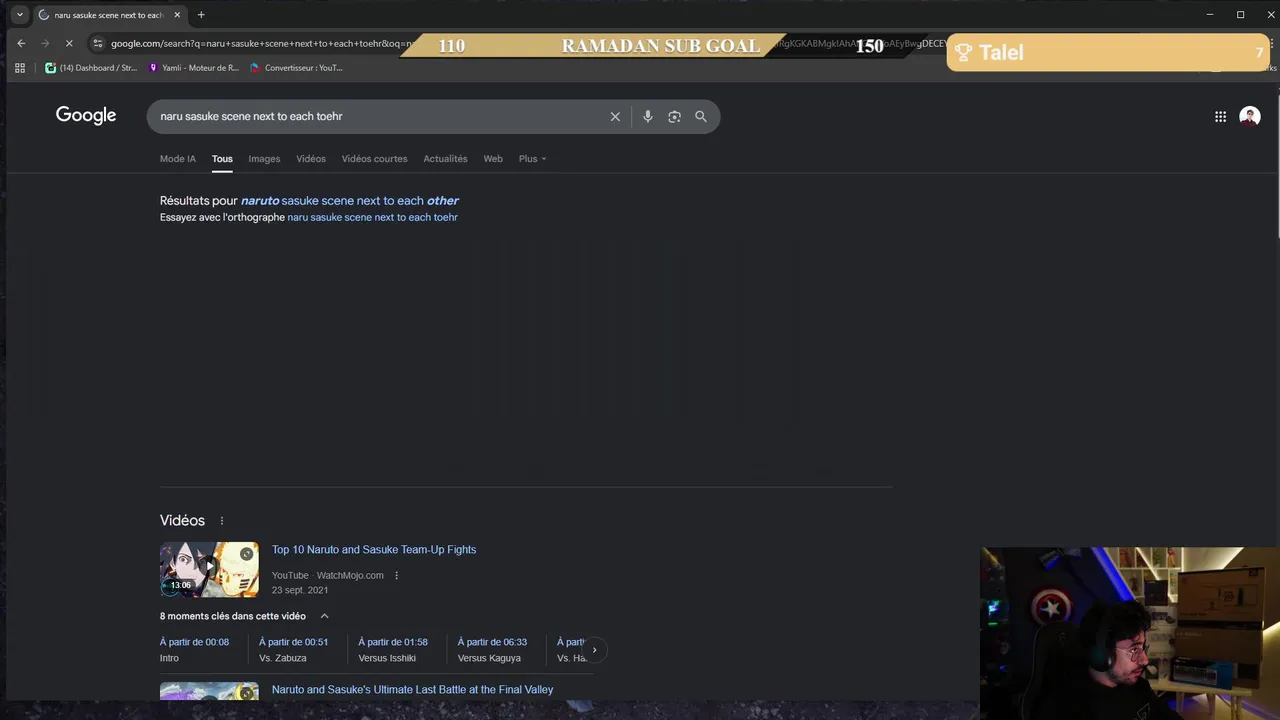Focus the Google search input field
This screenshot has width=1280, height=720.
coord(380,117)
